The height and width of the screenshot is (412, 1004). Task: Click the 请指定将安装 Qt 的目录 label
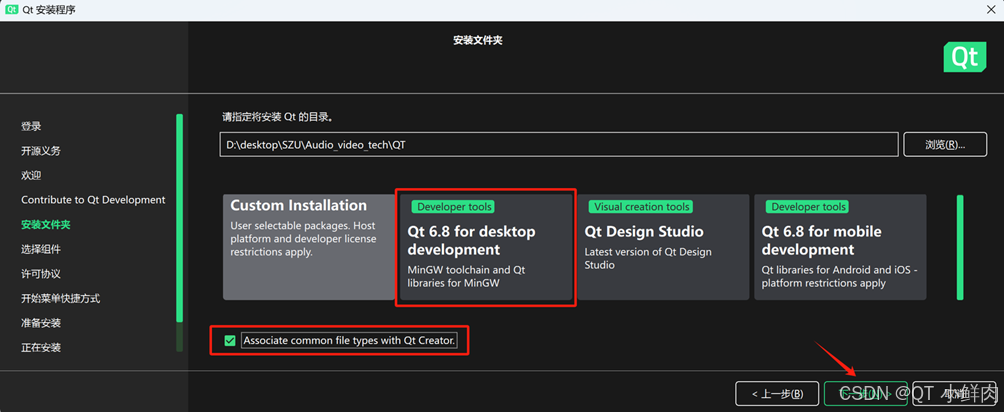tap(280, 117)
